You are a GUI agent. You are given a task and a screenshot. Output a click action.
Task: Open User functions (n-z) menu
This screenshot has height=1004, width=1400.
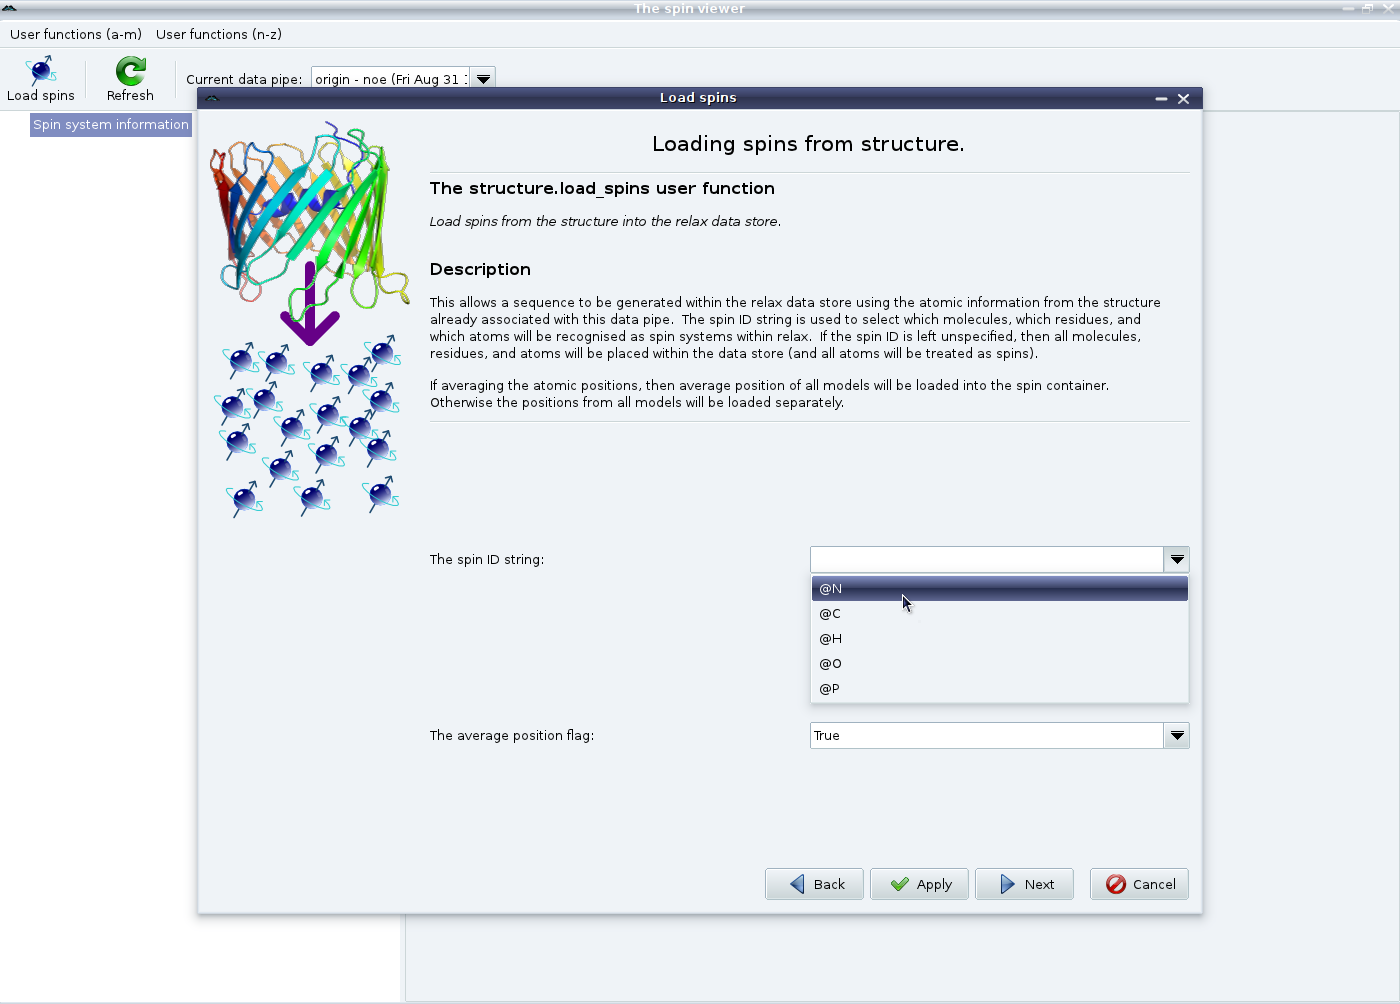tap(219, 34)
